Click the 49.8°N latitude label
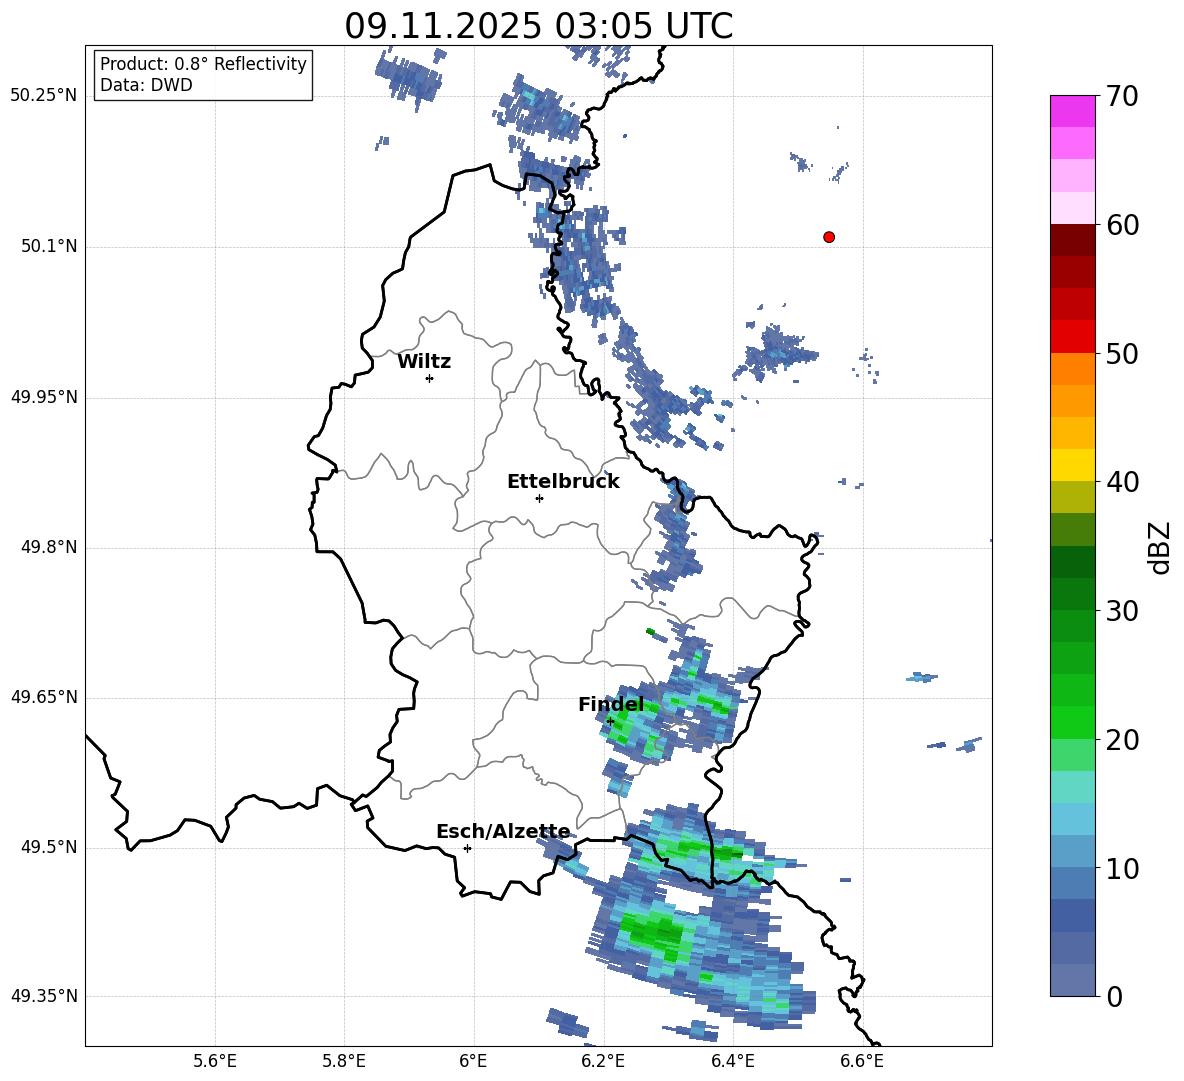1184x1081 pixels. (50, 547)
